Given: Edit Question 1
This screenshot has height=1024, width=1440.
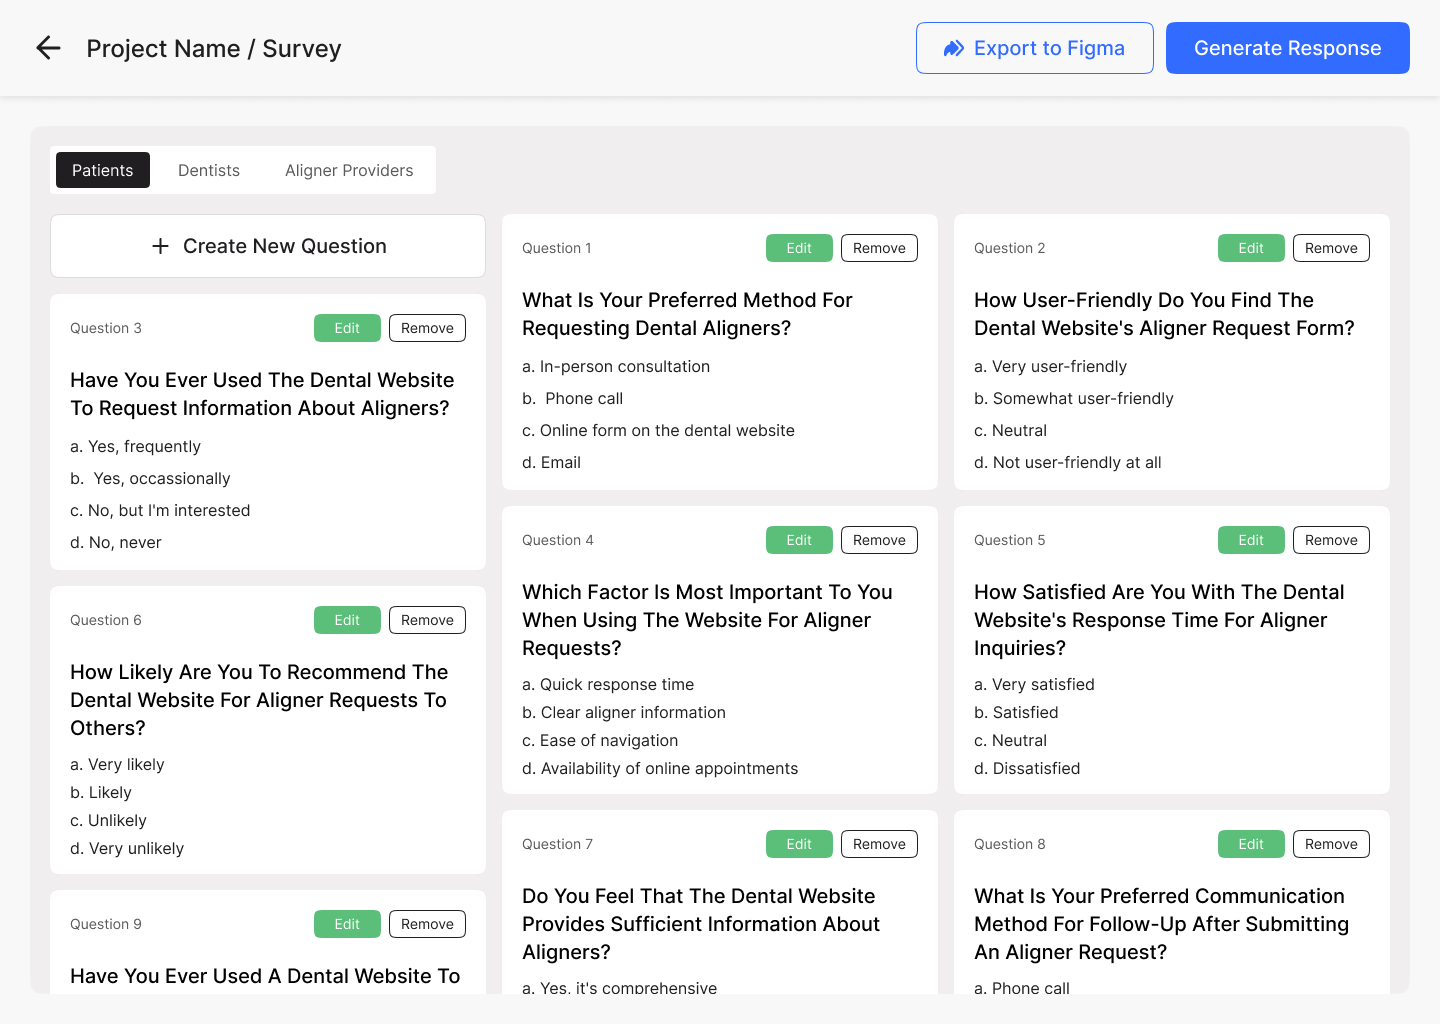Looking at the screenshot, I should coord(799,248).
